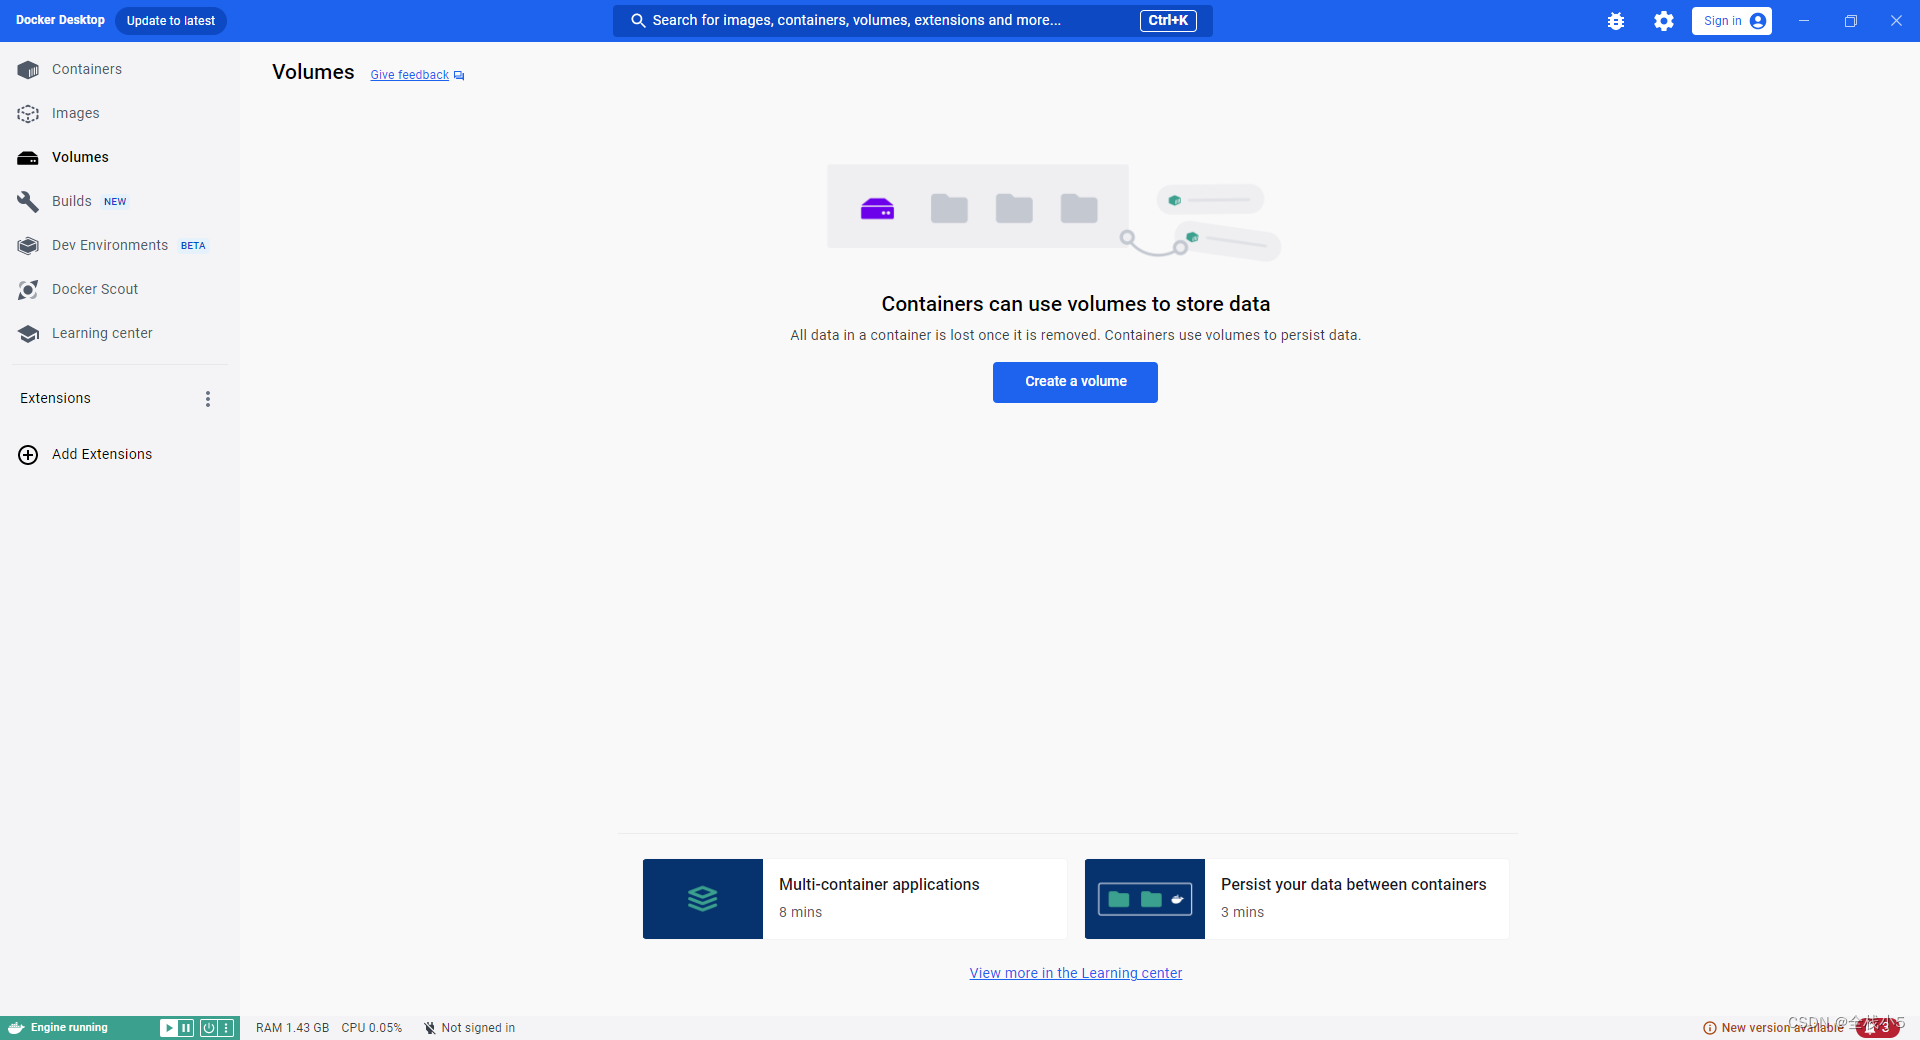Click the search magnifier icon
This screenshot has height=1040, width=1920.
click(638, 20)
